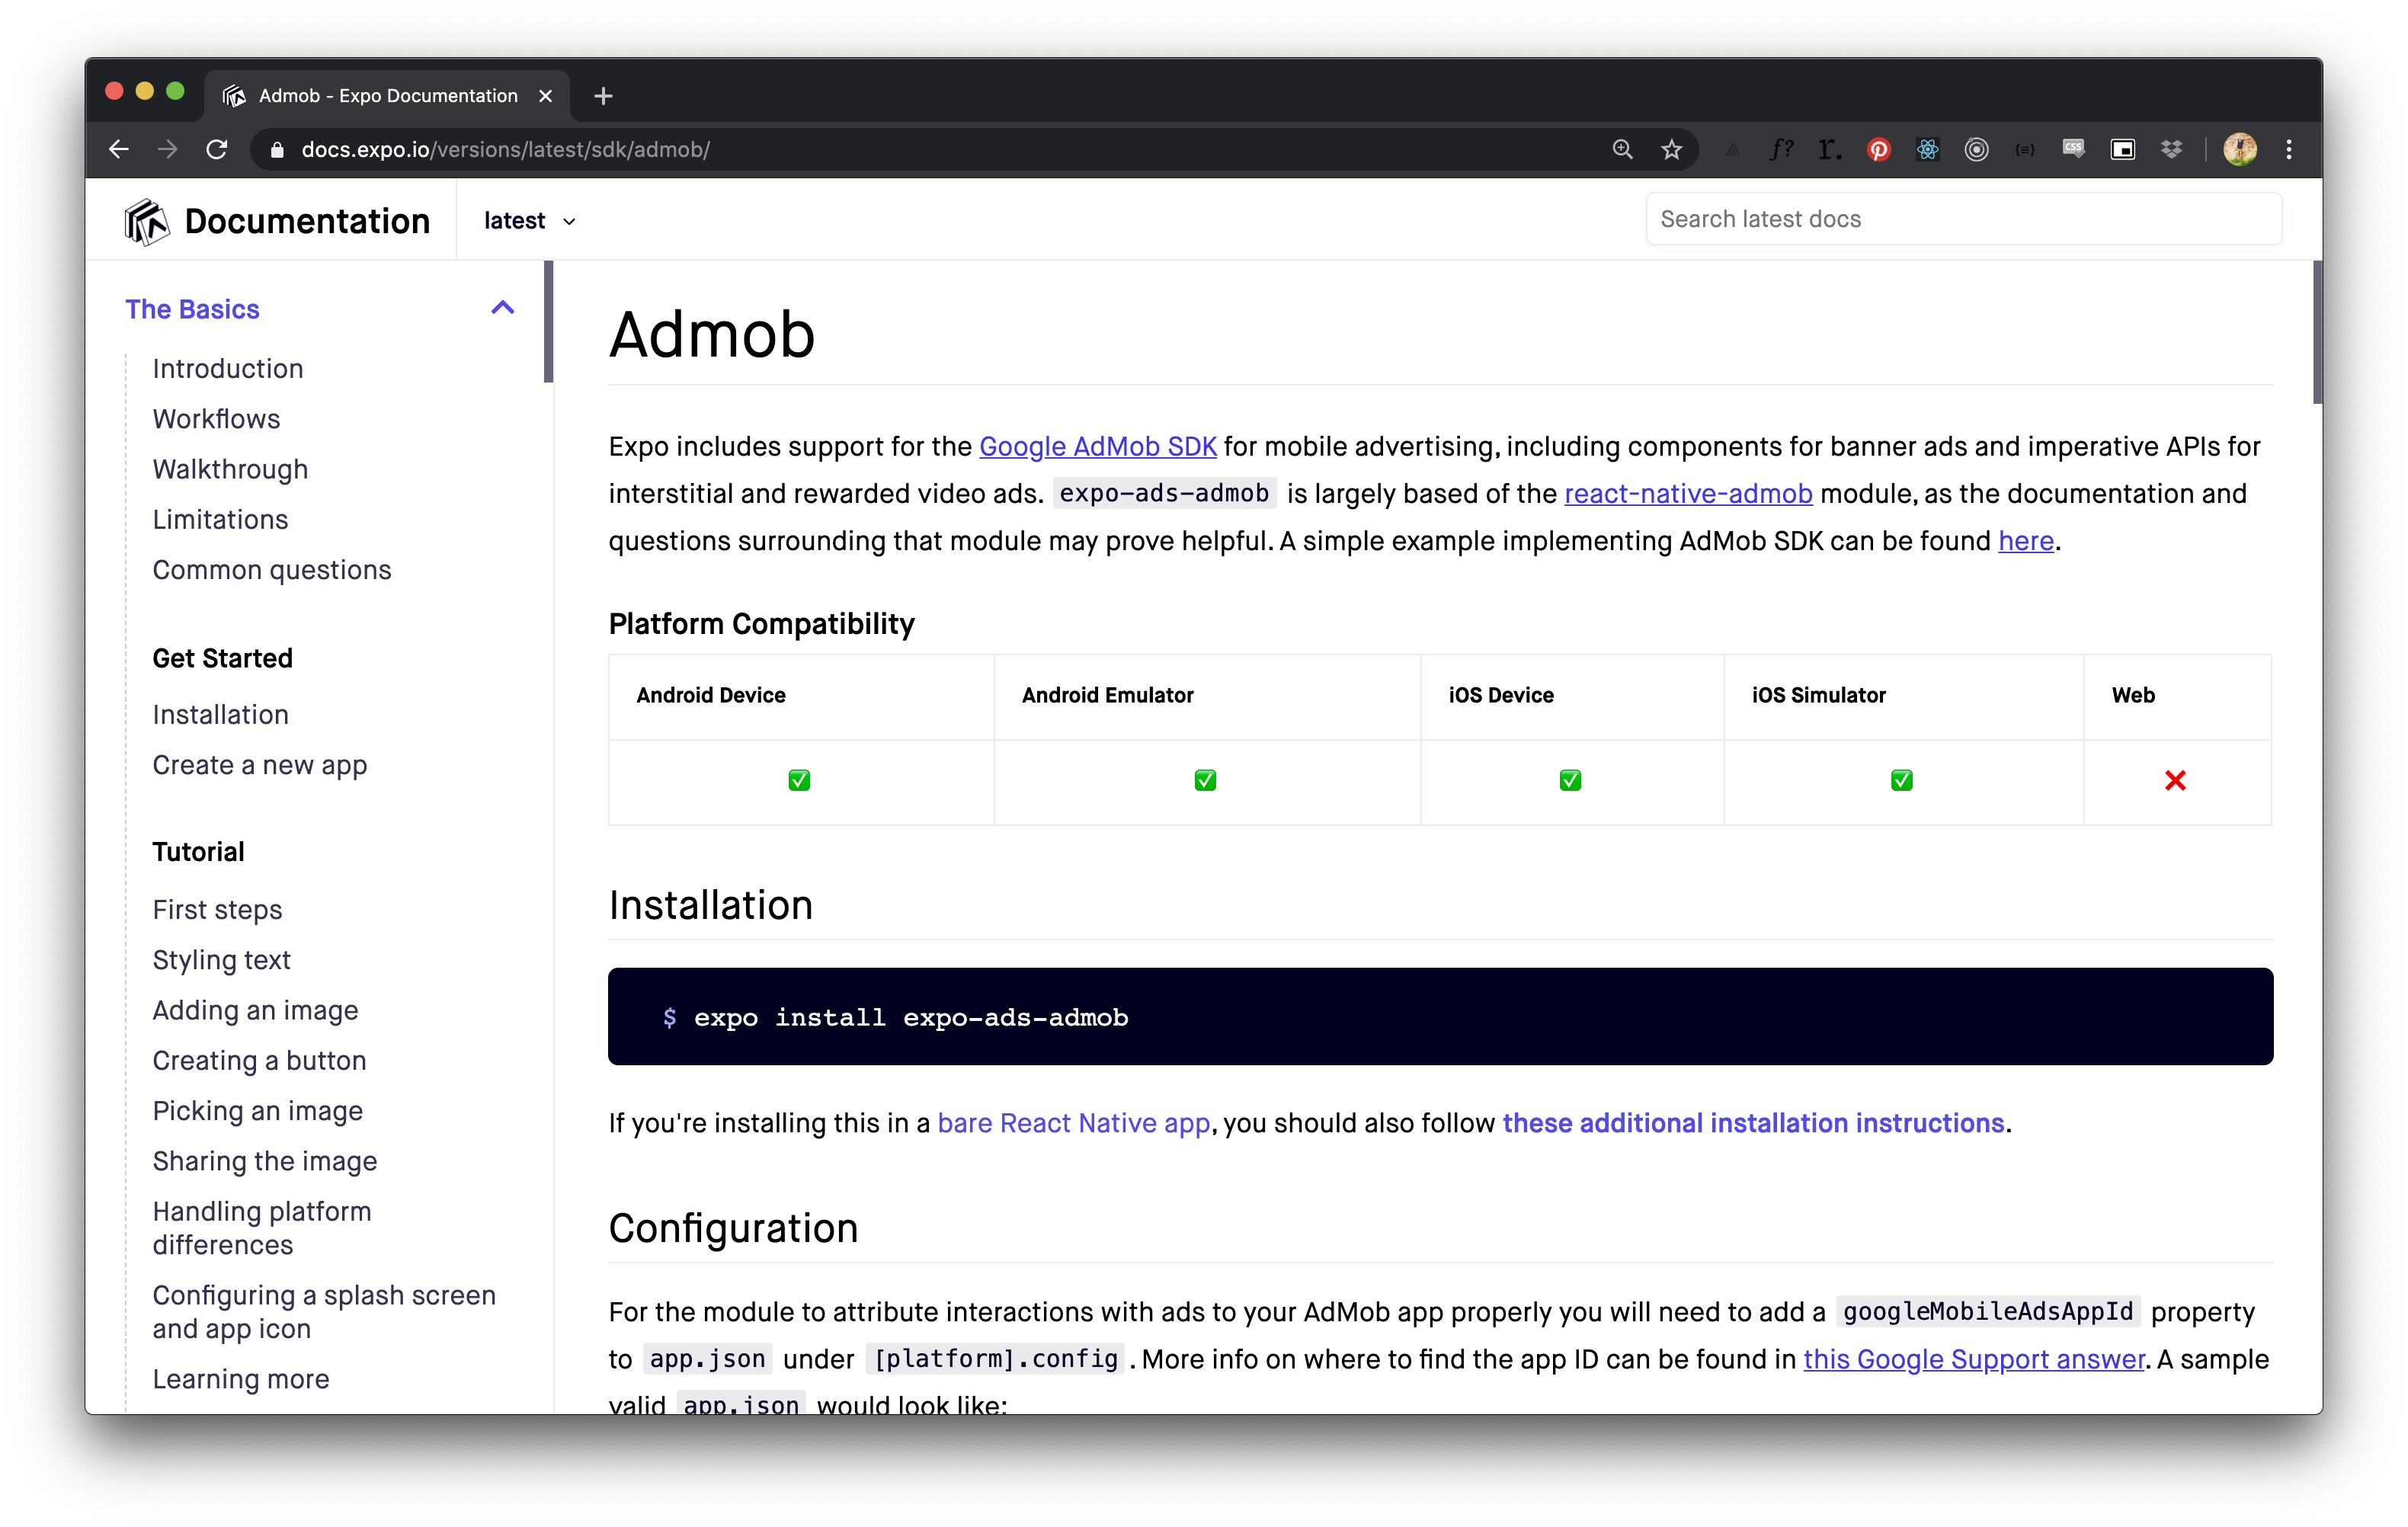Click the browser forward arrow

pyautogui.click(x=168, y=149)
